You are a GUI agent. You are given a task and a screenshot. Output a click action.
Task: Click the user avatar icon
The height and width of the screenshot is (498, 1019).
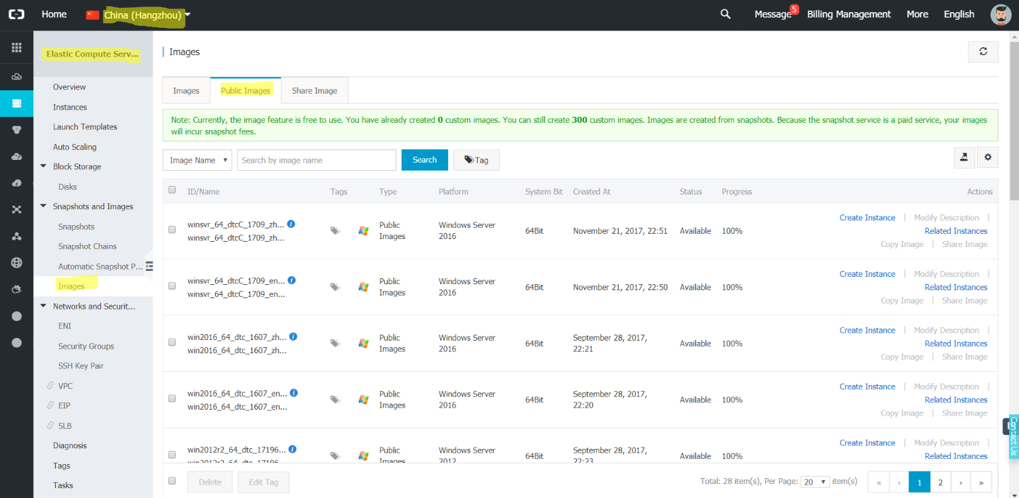(1002, 15)
